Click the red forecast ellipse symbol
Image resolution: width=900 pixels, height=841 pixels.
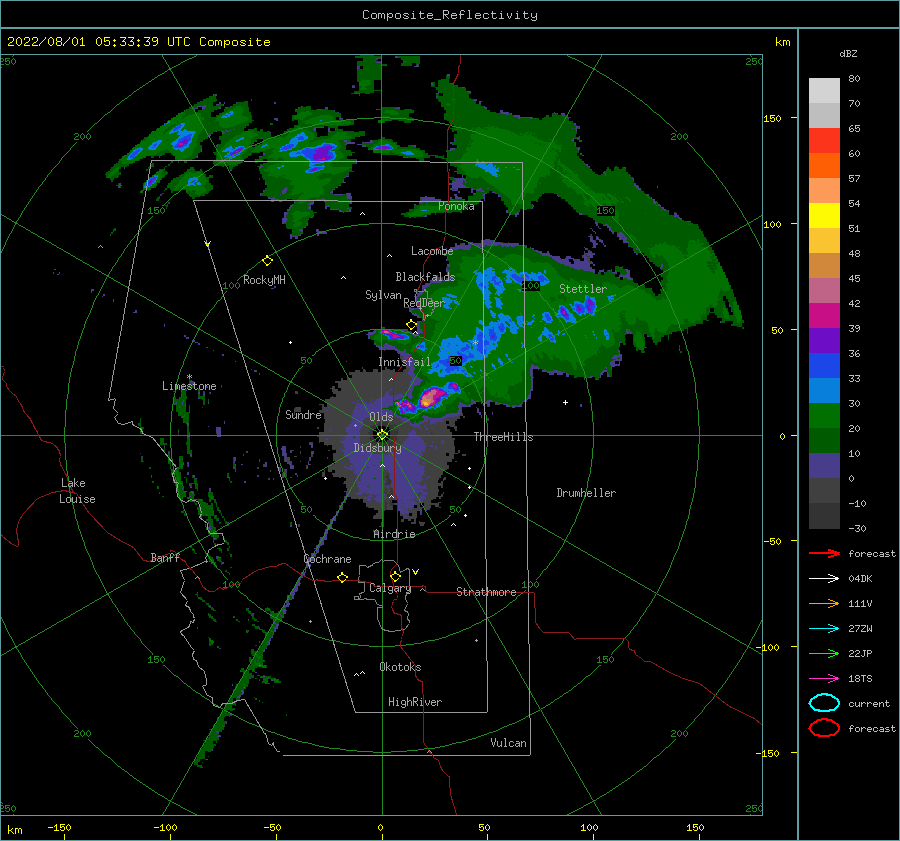point(824,728)
